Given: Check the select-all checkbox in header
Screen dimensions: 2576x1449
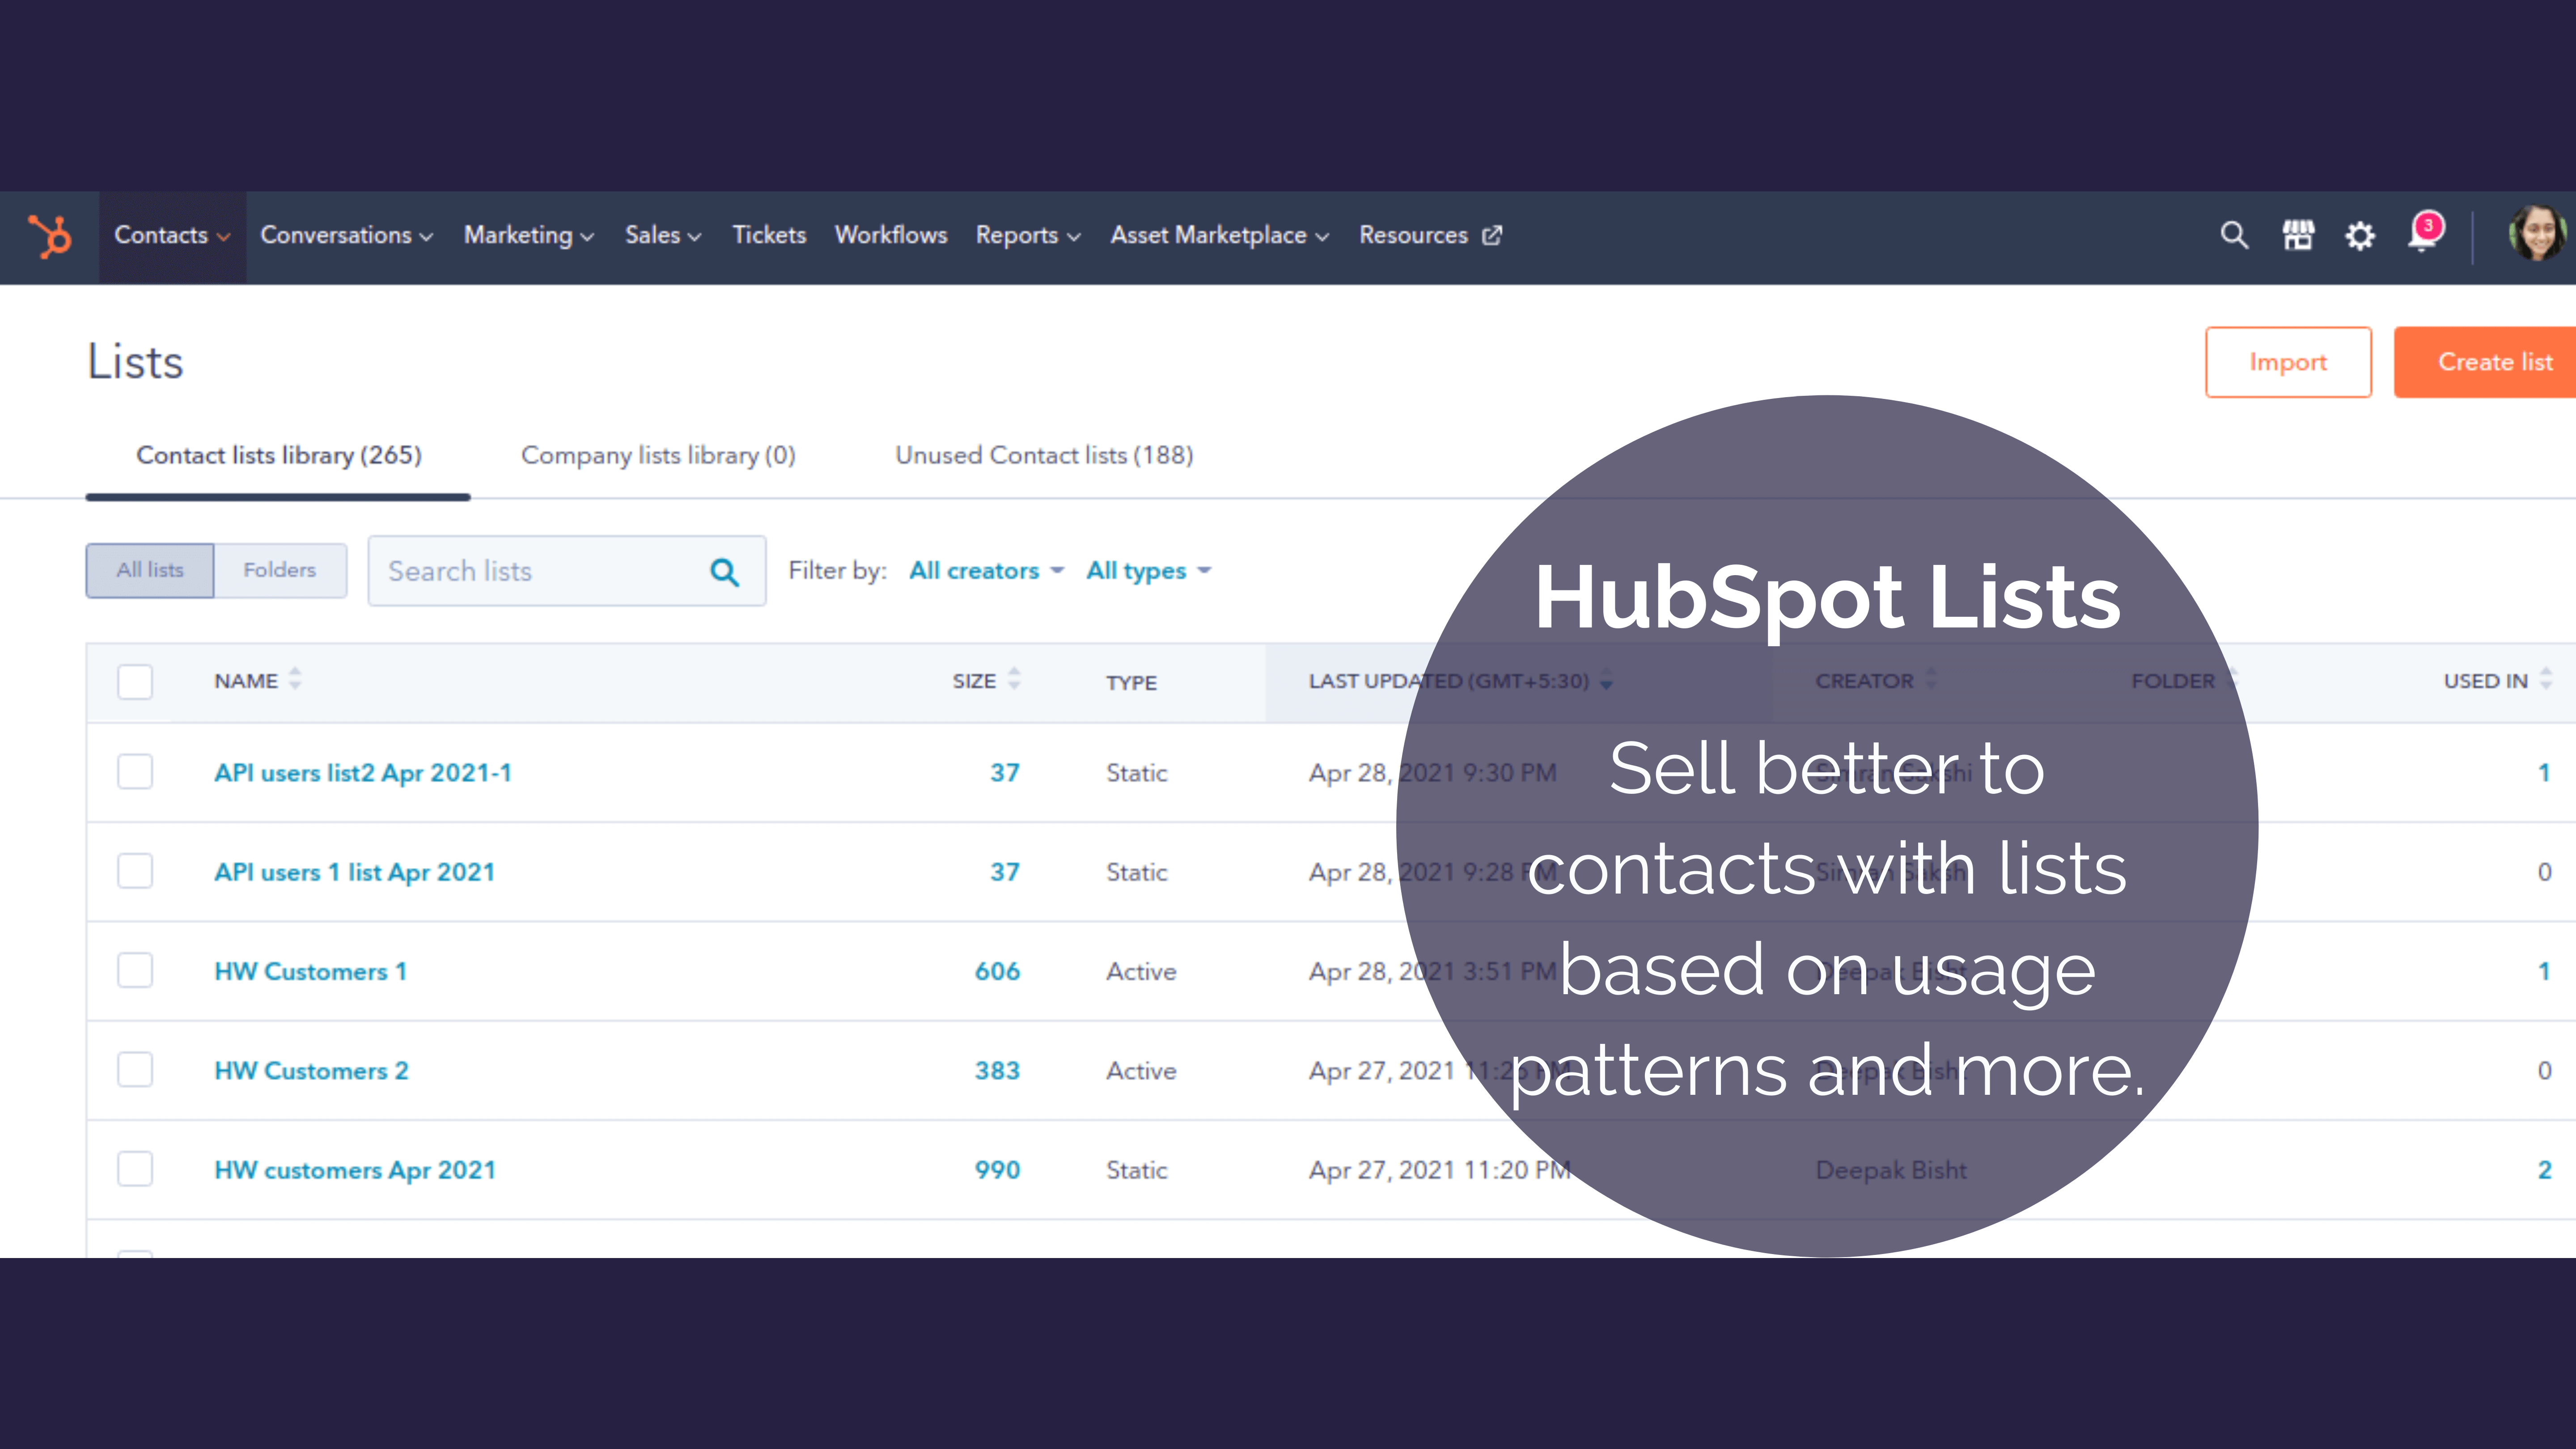Looking at the screenshot, I should [x=135, y=682].
